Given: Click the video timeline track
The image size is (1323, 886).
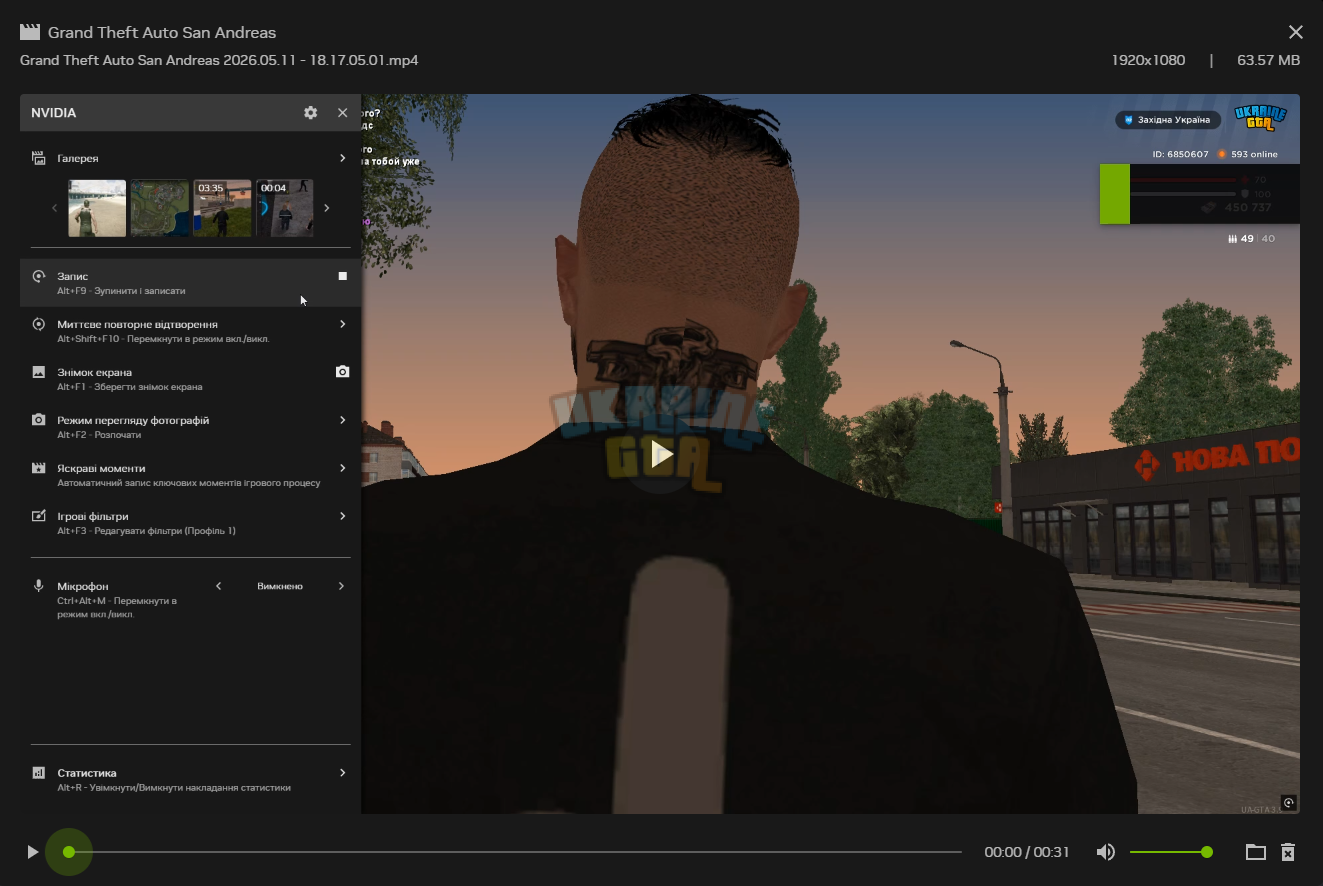Looking at the screenshot, I should click(515, 852).
